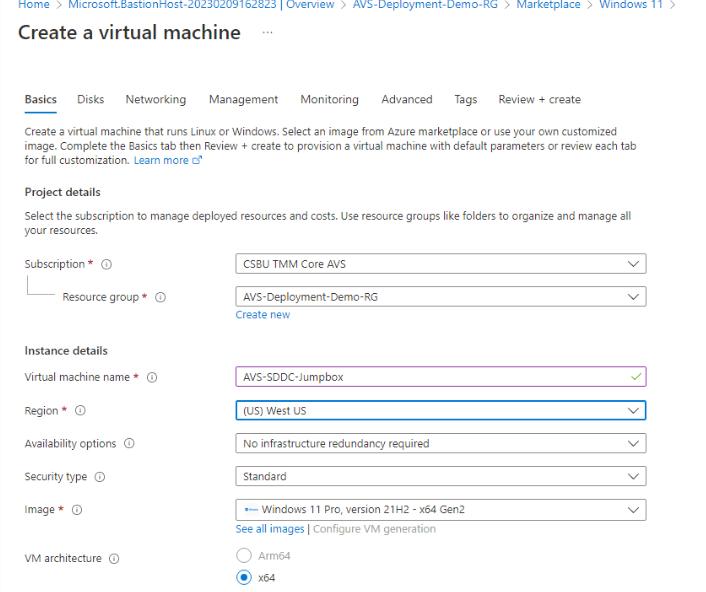Click the Region info icon
The width and height of the screenshot is (706, 592).
(81, 411)
